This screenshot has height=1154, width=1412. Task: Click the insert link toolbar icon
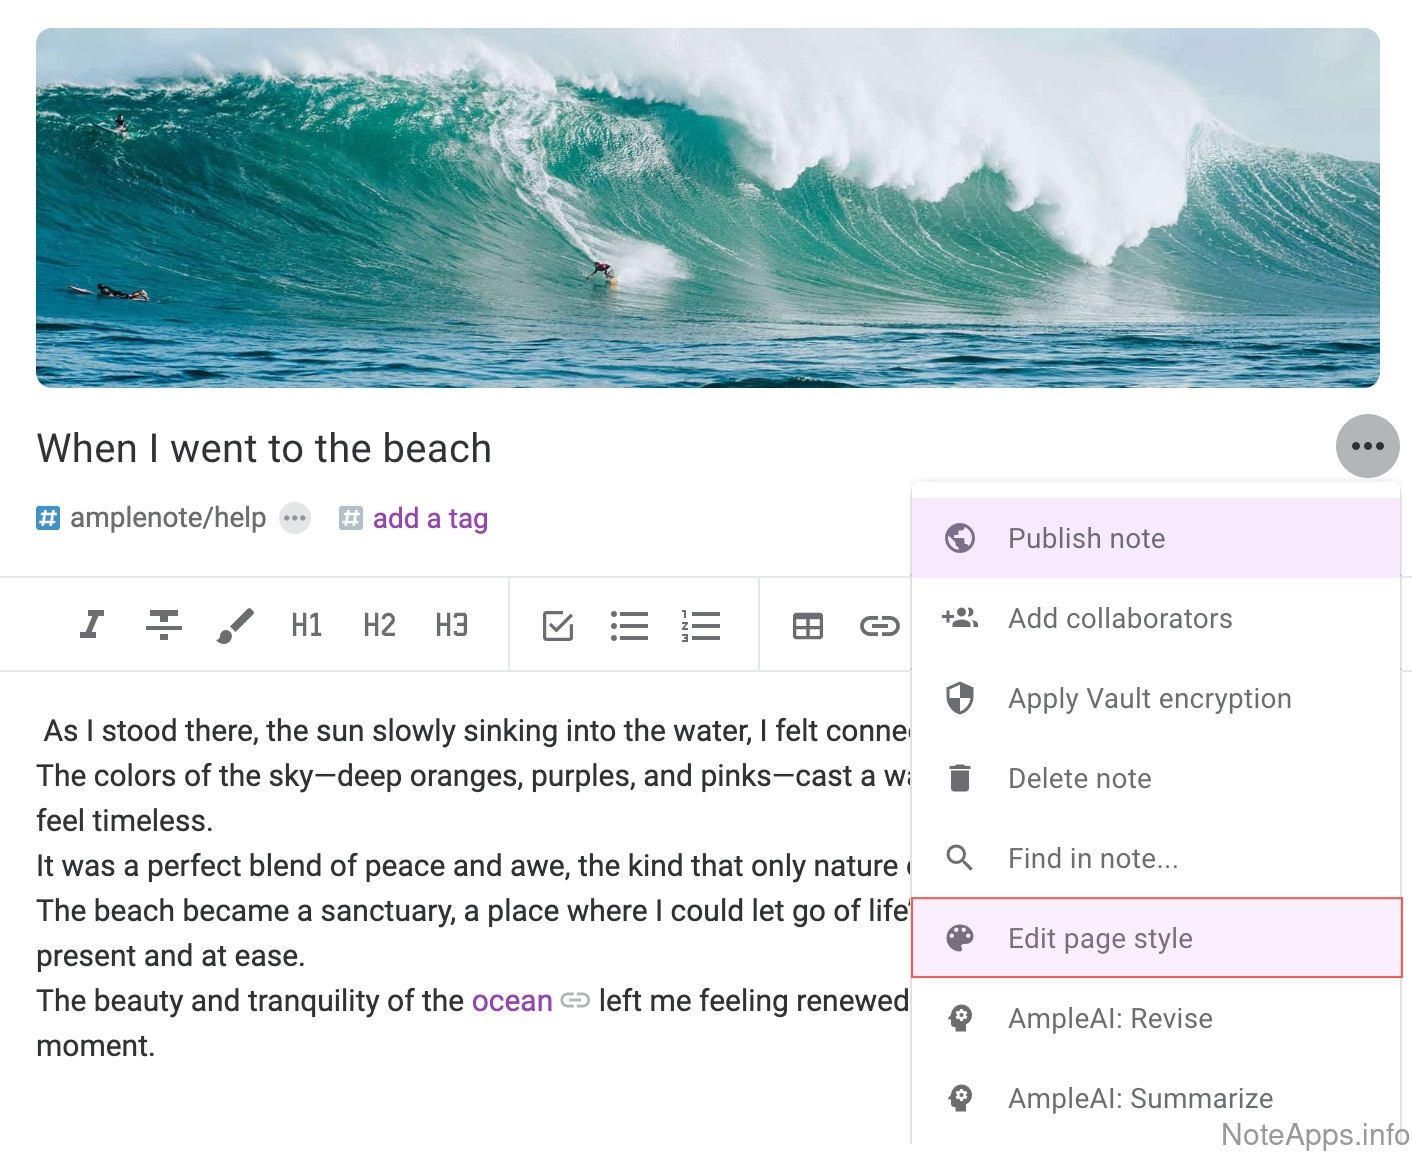[879, 626]
